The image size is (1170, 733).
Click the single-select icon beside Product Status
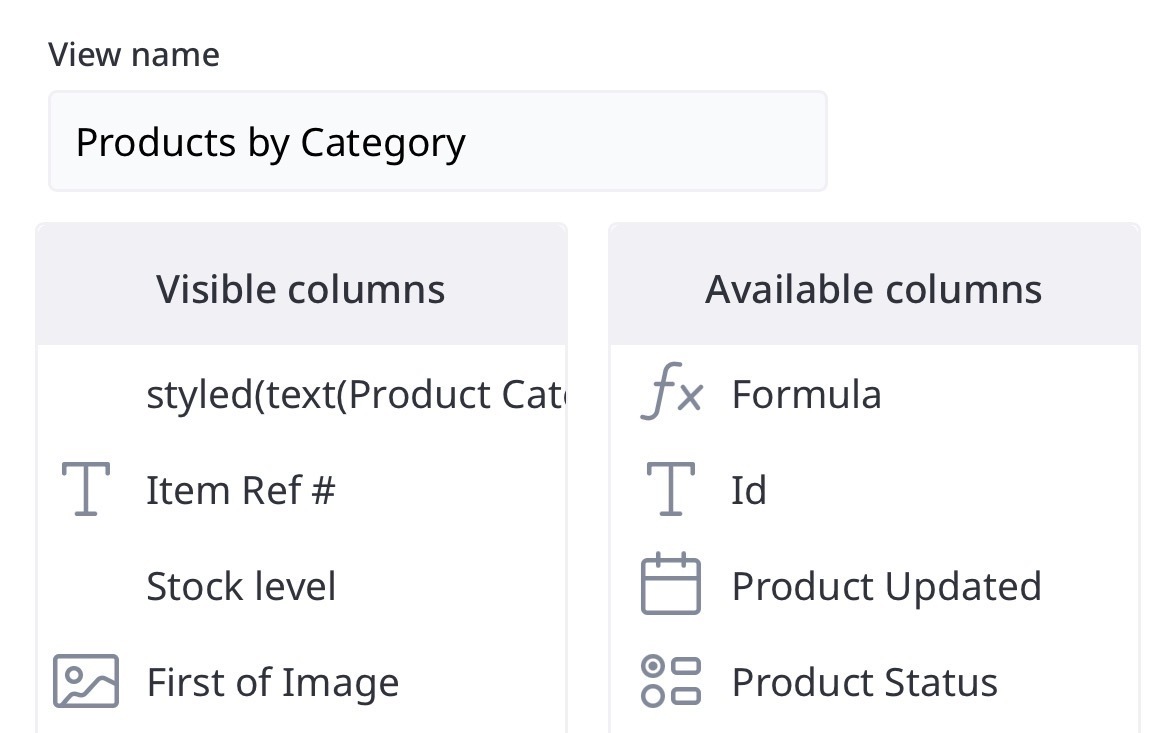[671, 682]
